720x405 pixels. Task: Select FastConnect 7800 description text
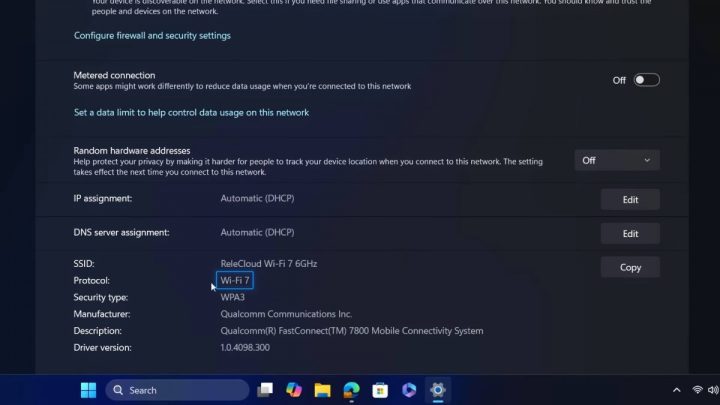pos(352,331)
